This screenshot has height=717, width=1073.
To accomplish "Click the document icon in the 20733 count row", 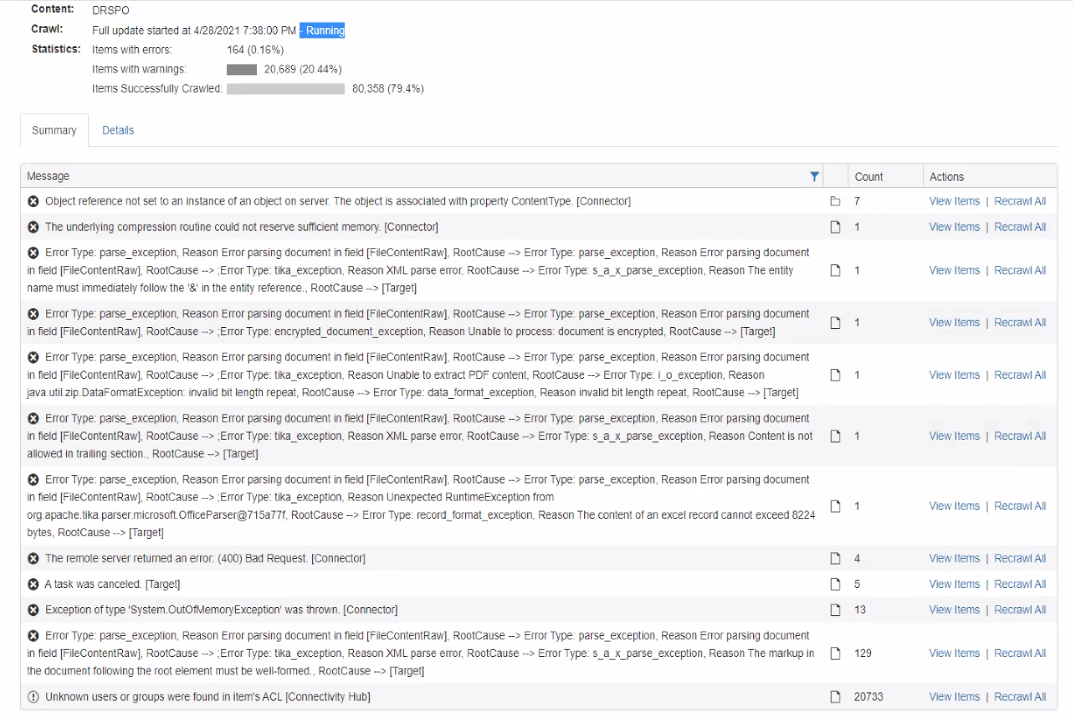I will 835,697.
